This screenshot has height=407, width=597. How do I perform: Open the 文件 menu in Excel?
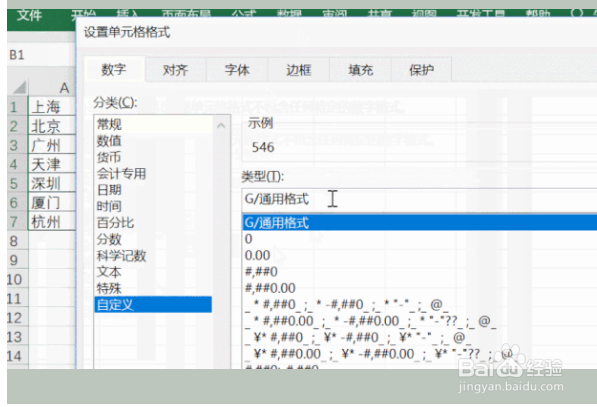click(29, 16)
